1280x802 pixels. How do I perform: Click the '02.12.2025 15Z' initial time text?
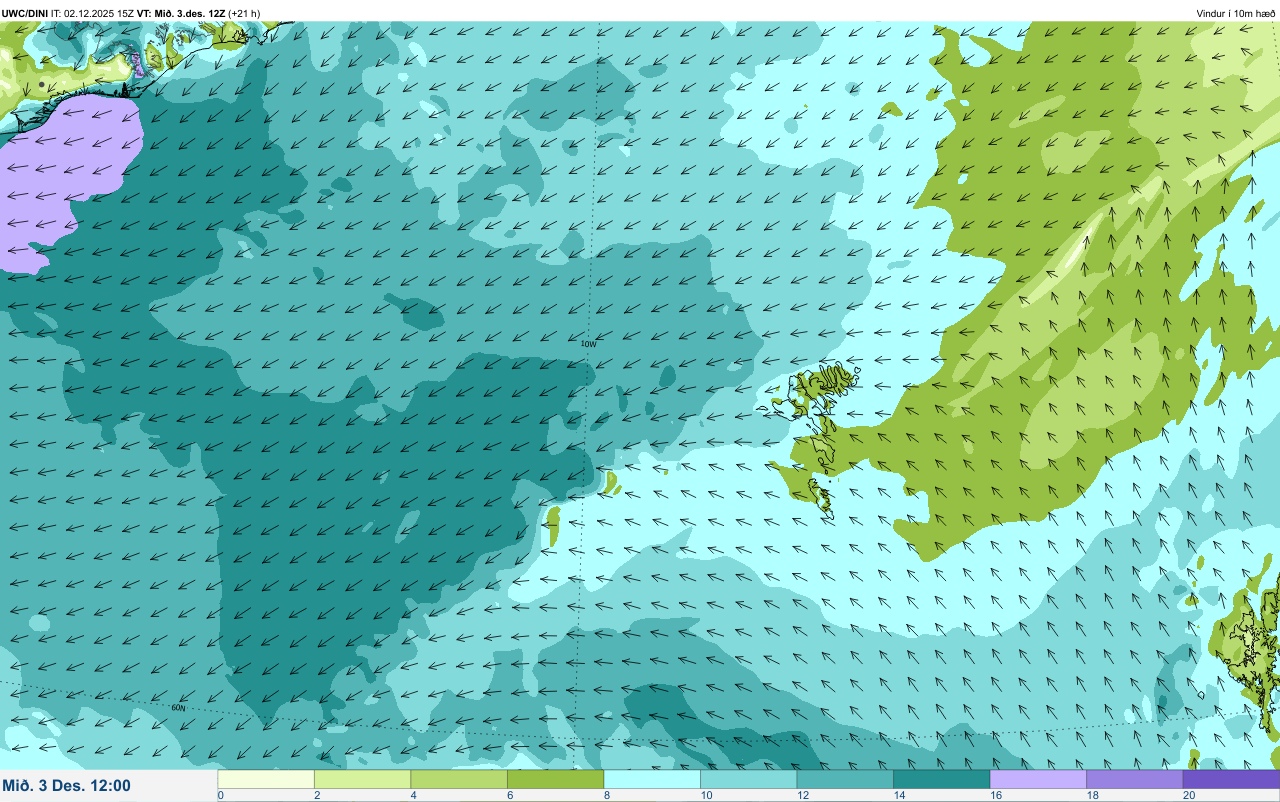click(99, 14)
